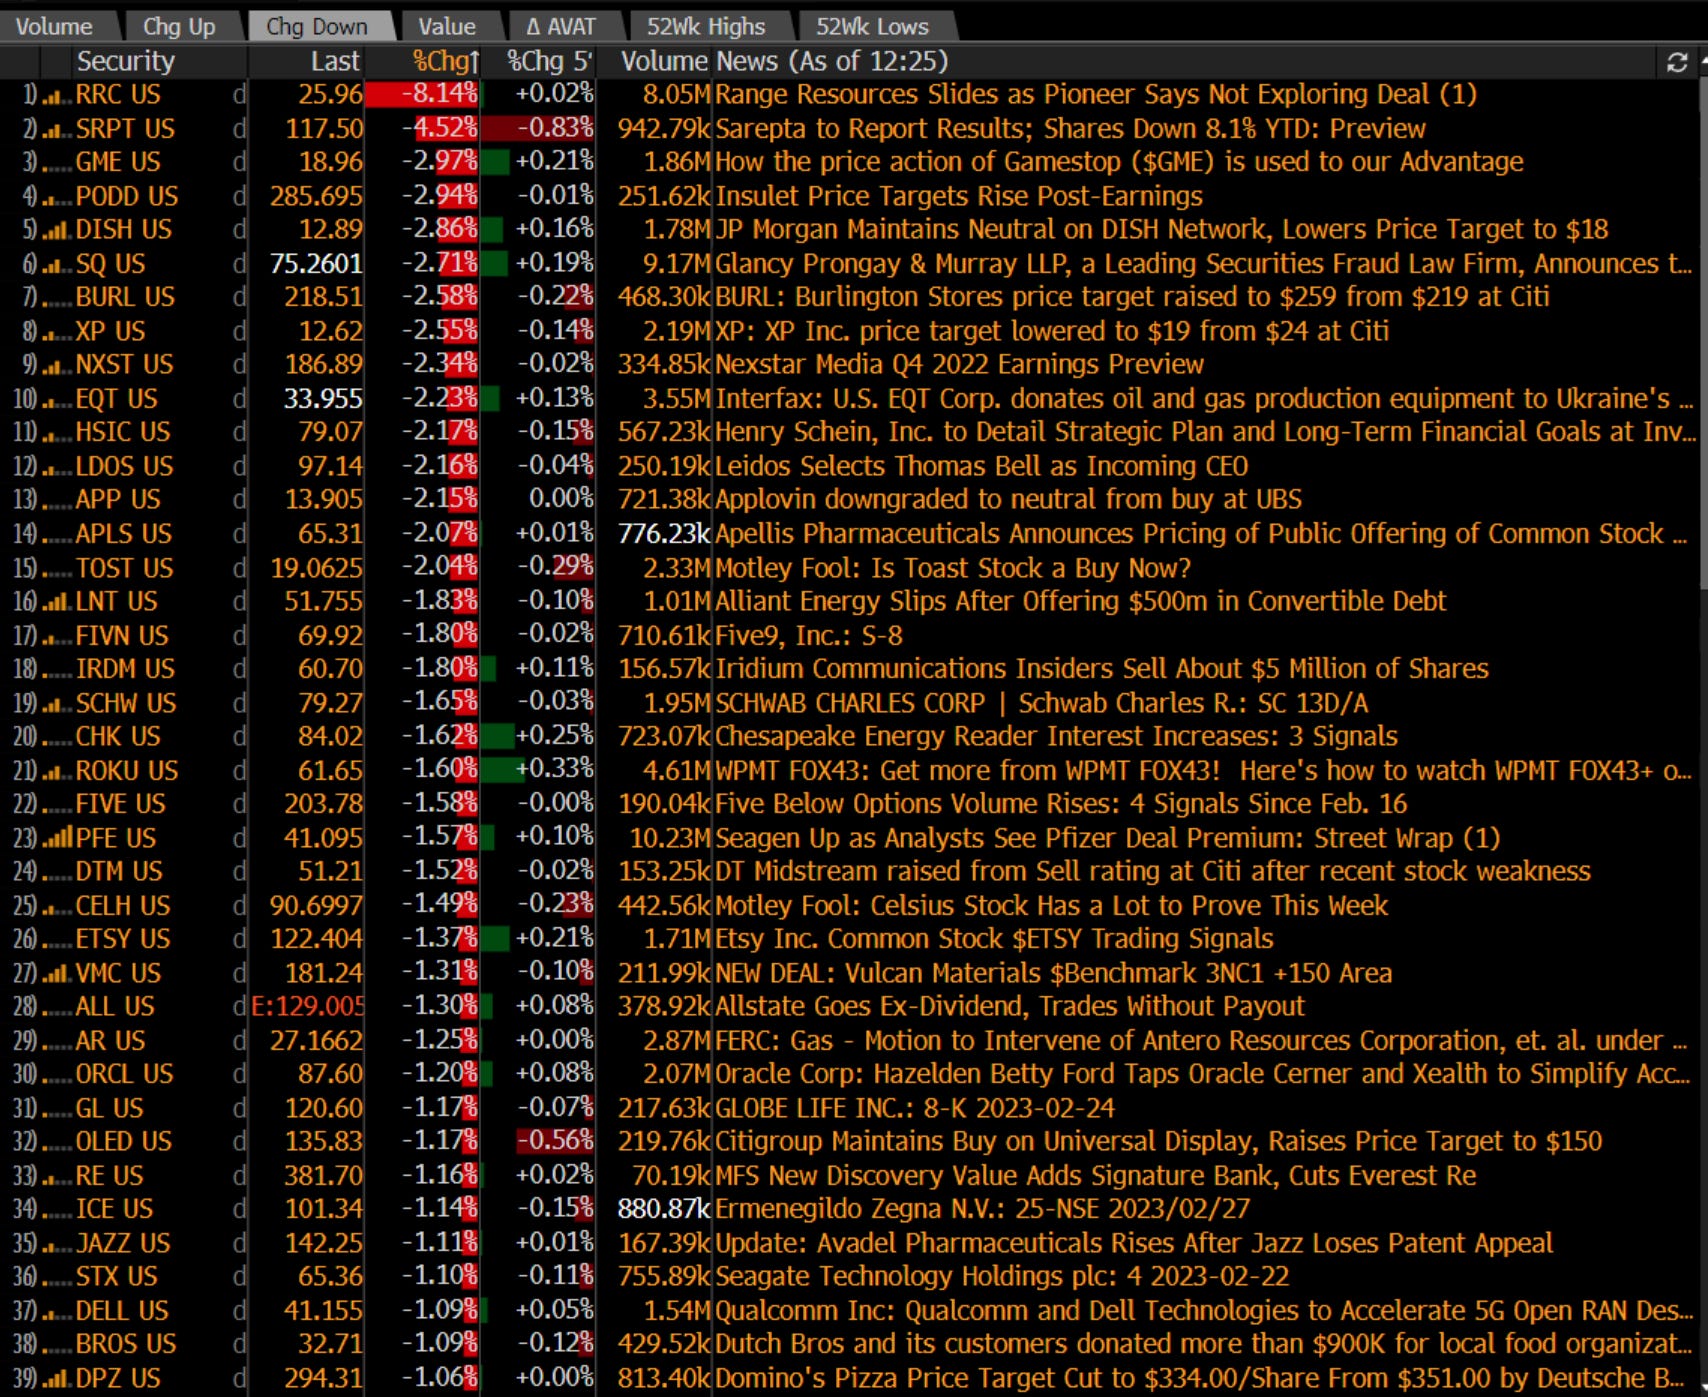Viewport: 1708px width, 1397px height.
Task: Select the Chg Down tab
Action: 317,26
